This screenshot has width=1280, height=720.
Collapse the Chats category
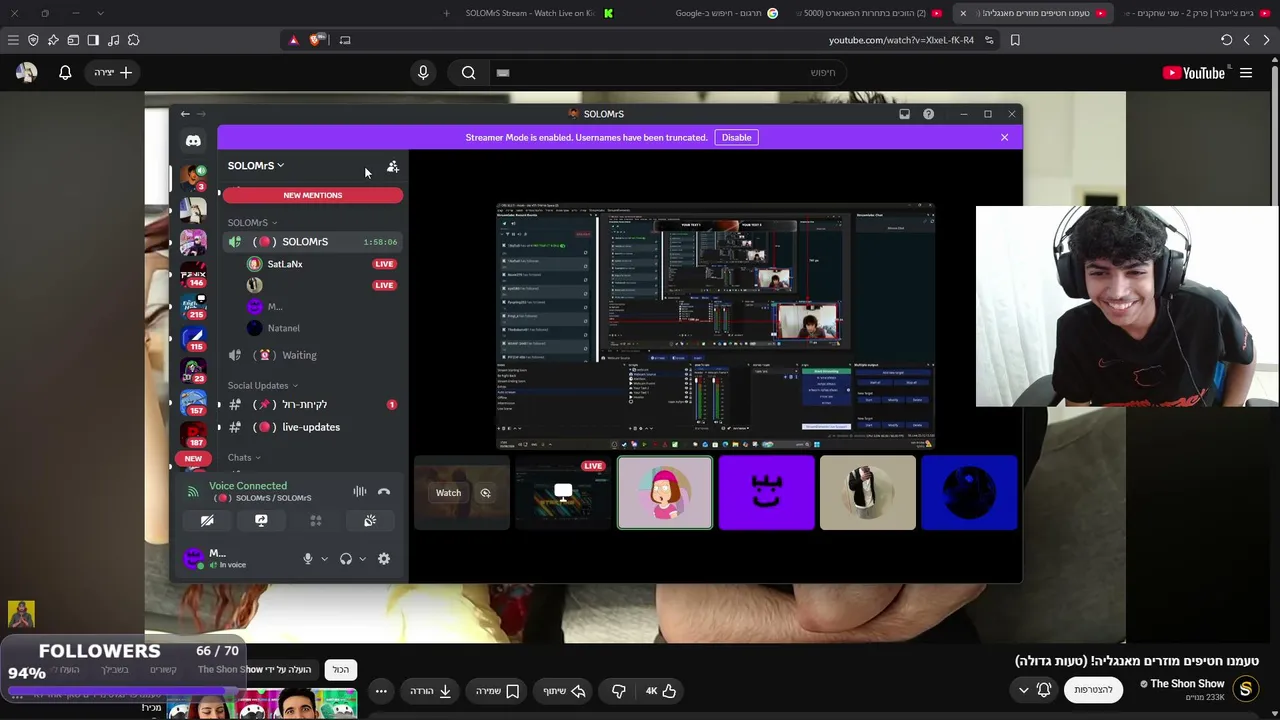[243, 457]
